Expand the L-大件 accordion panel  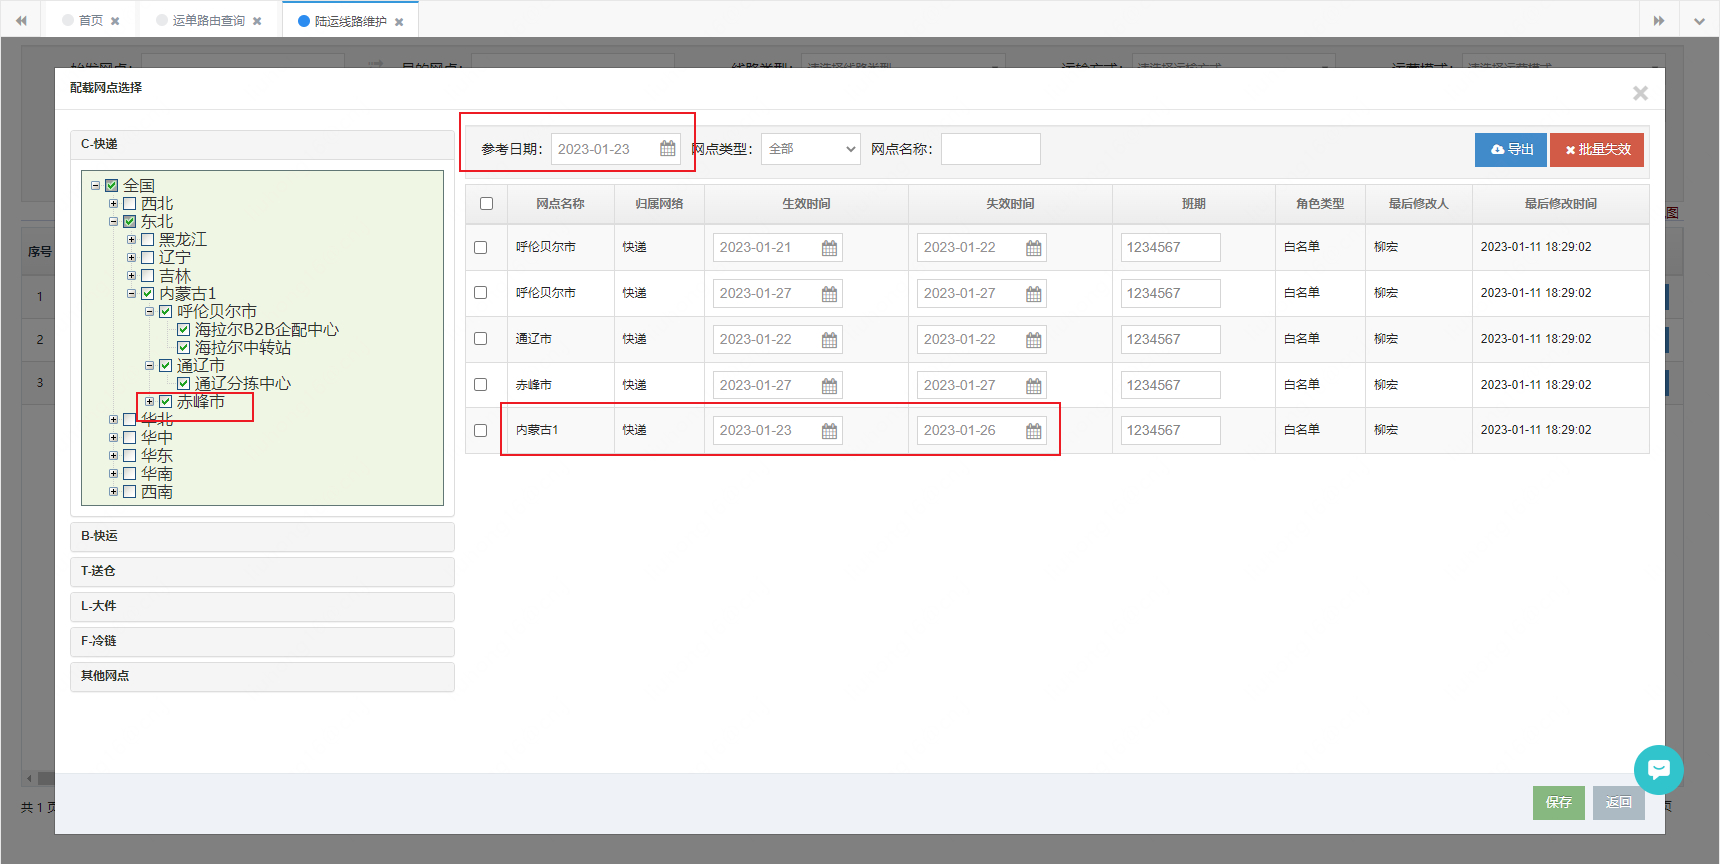(262, 606)
